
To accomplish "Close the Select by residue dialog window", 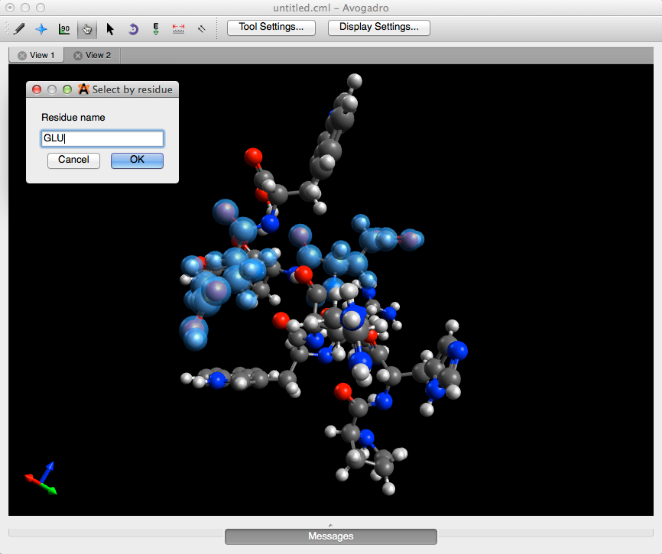I will coord(37,89).
